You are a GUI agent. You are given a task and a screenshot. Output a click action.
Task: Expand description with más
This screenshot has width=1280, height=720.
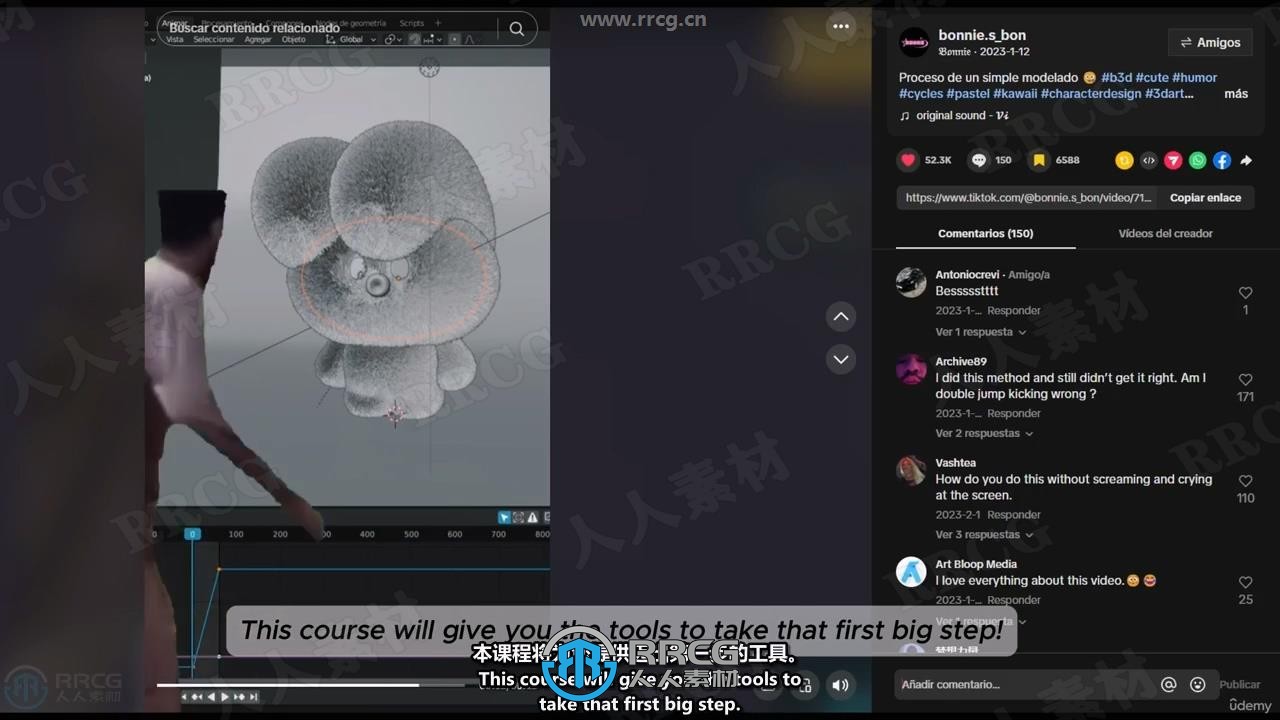(1236, 94)
